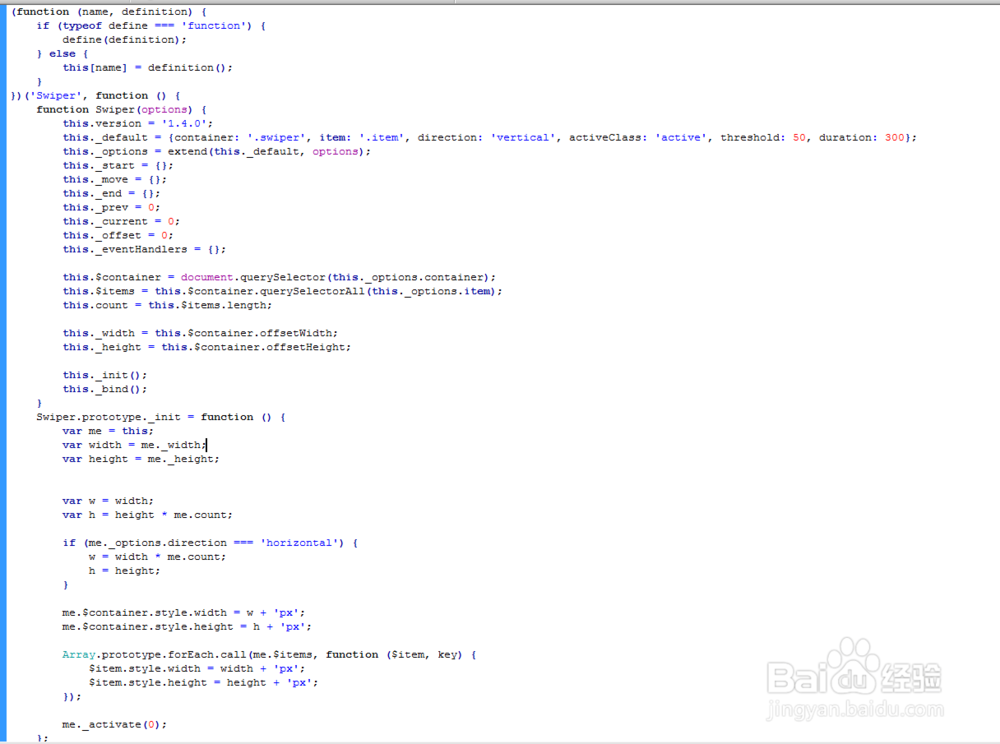Viewport: 1000px width, 744px height.
Task: Click 'me.$container.style.width' line
Action: tap(184, 613)
